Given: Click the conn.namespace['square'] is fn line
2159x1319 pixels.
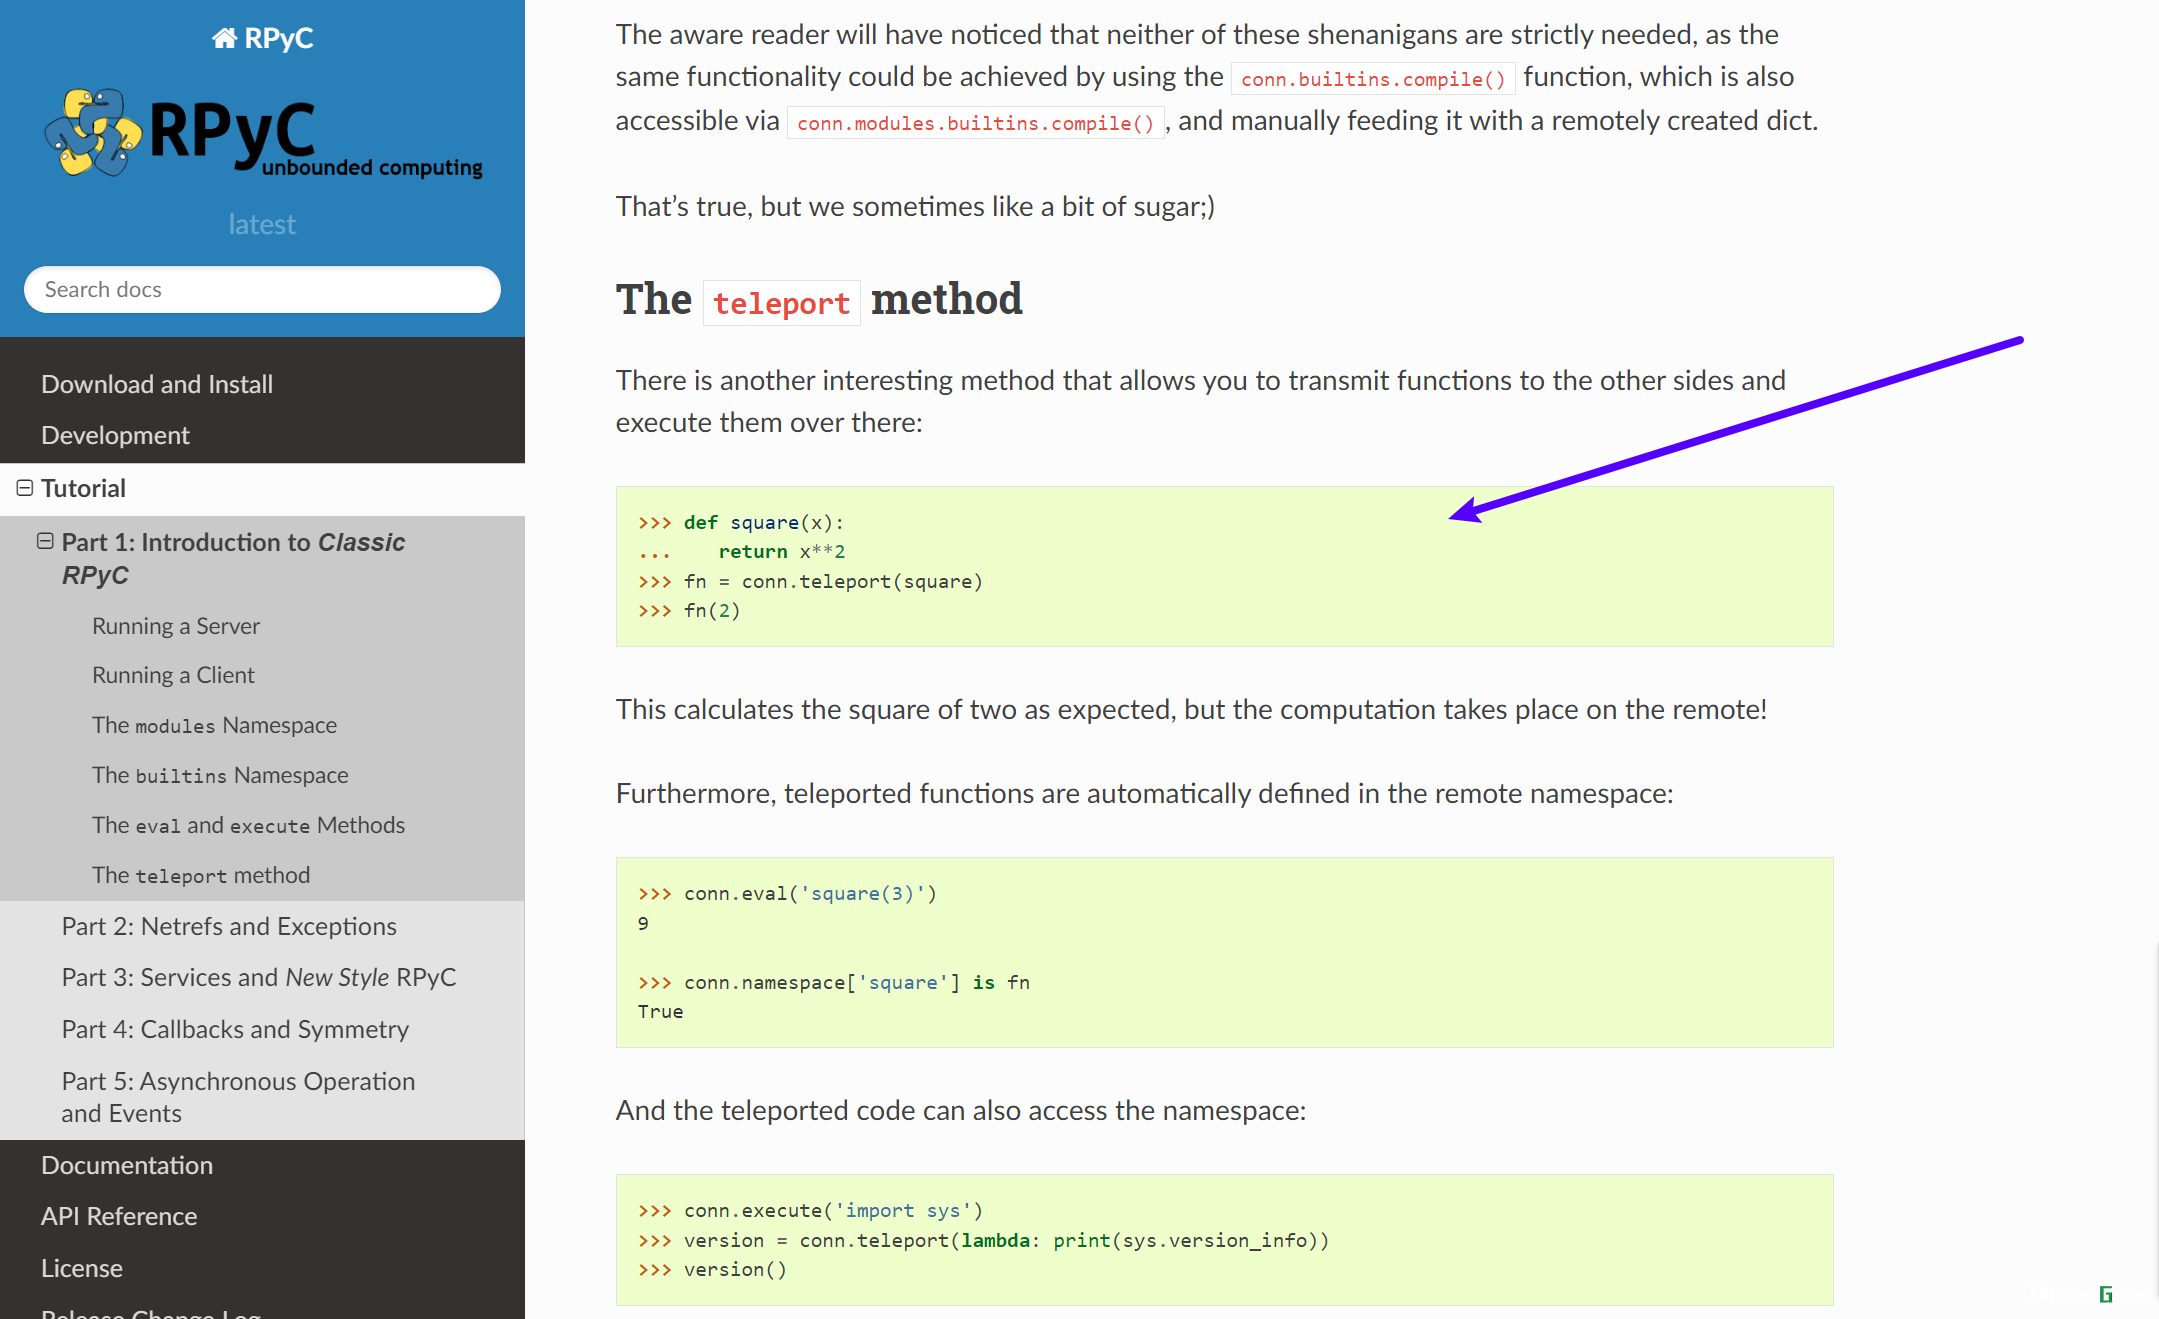Looking at the screenshot, I should (834, 982).
